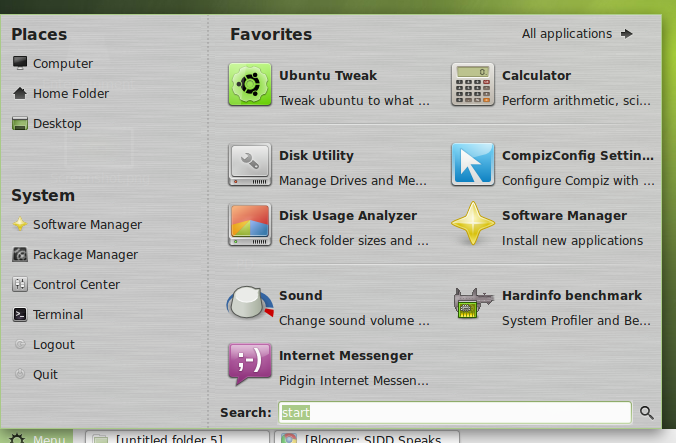Click the Control Center sliders icon
Viewport: 676px width, 443px height.
pos(20,284)
